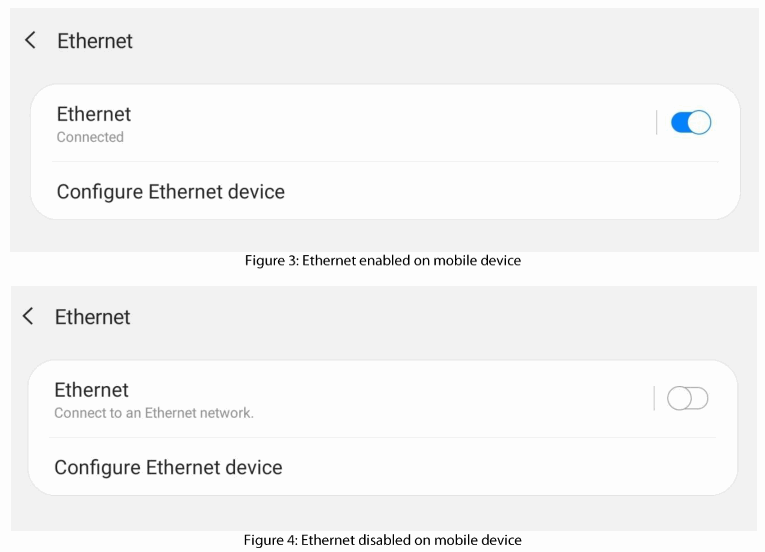Click the vertical separator beside the blue toggle

657,123
